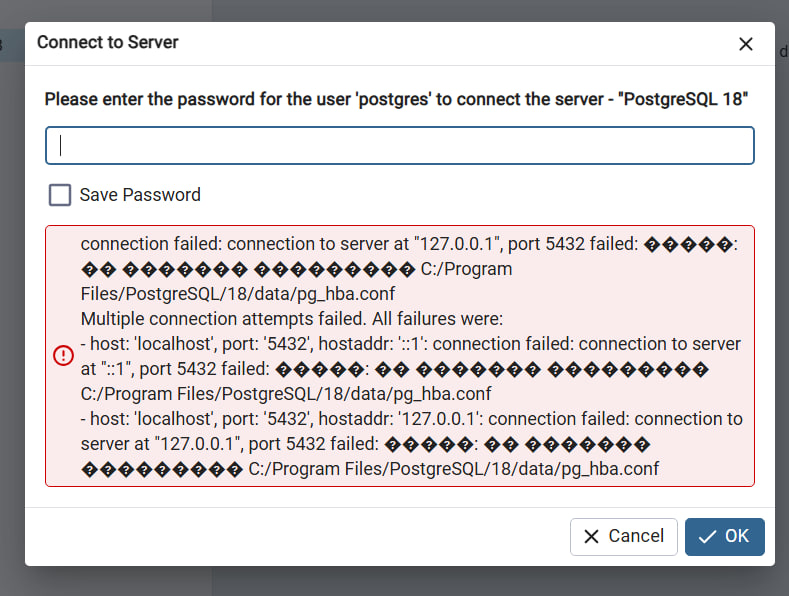Click the X icon on Cancel
Viewport: 789px width, 596px height.
coord(592,536)
